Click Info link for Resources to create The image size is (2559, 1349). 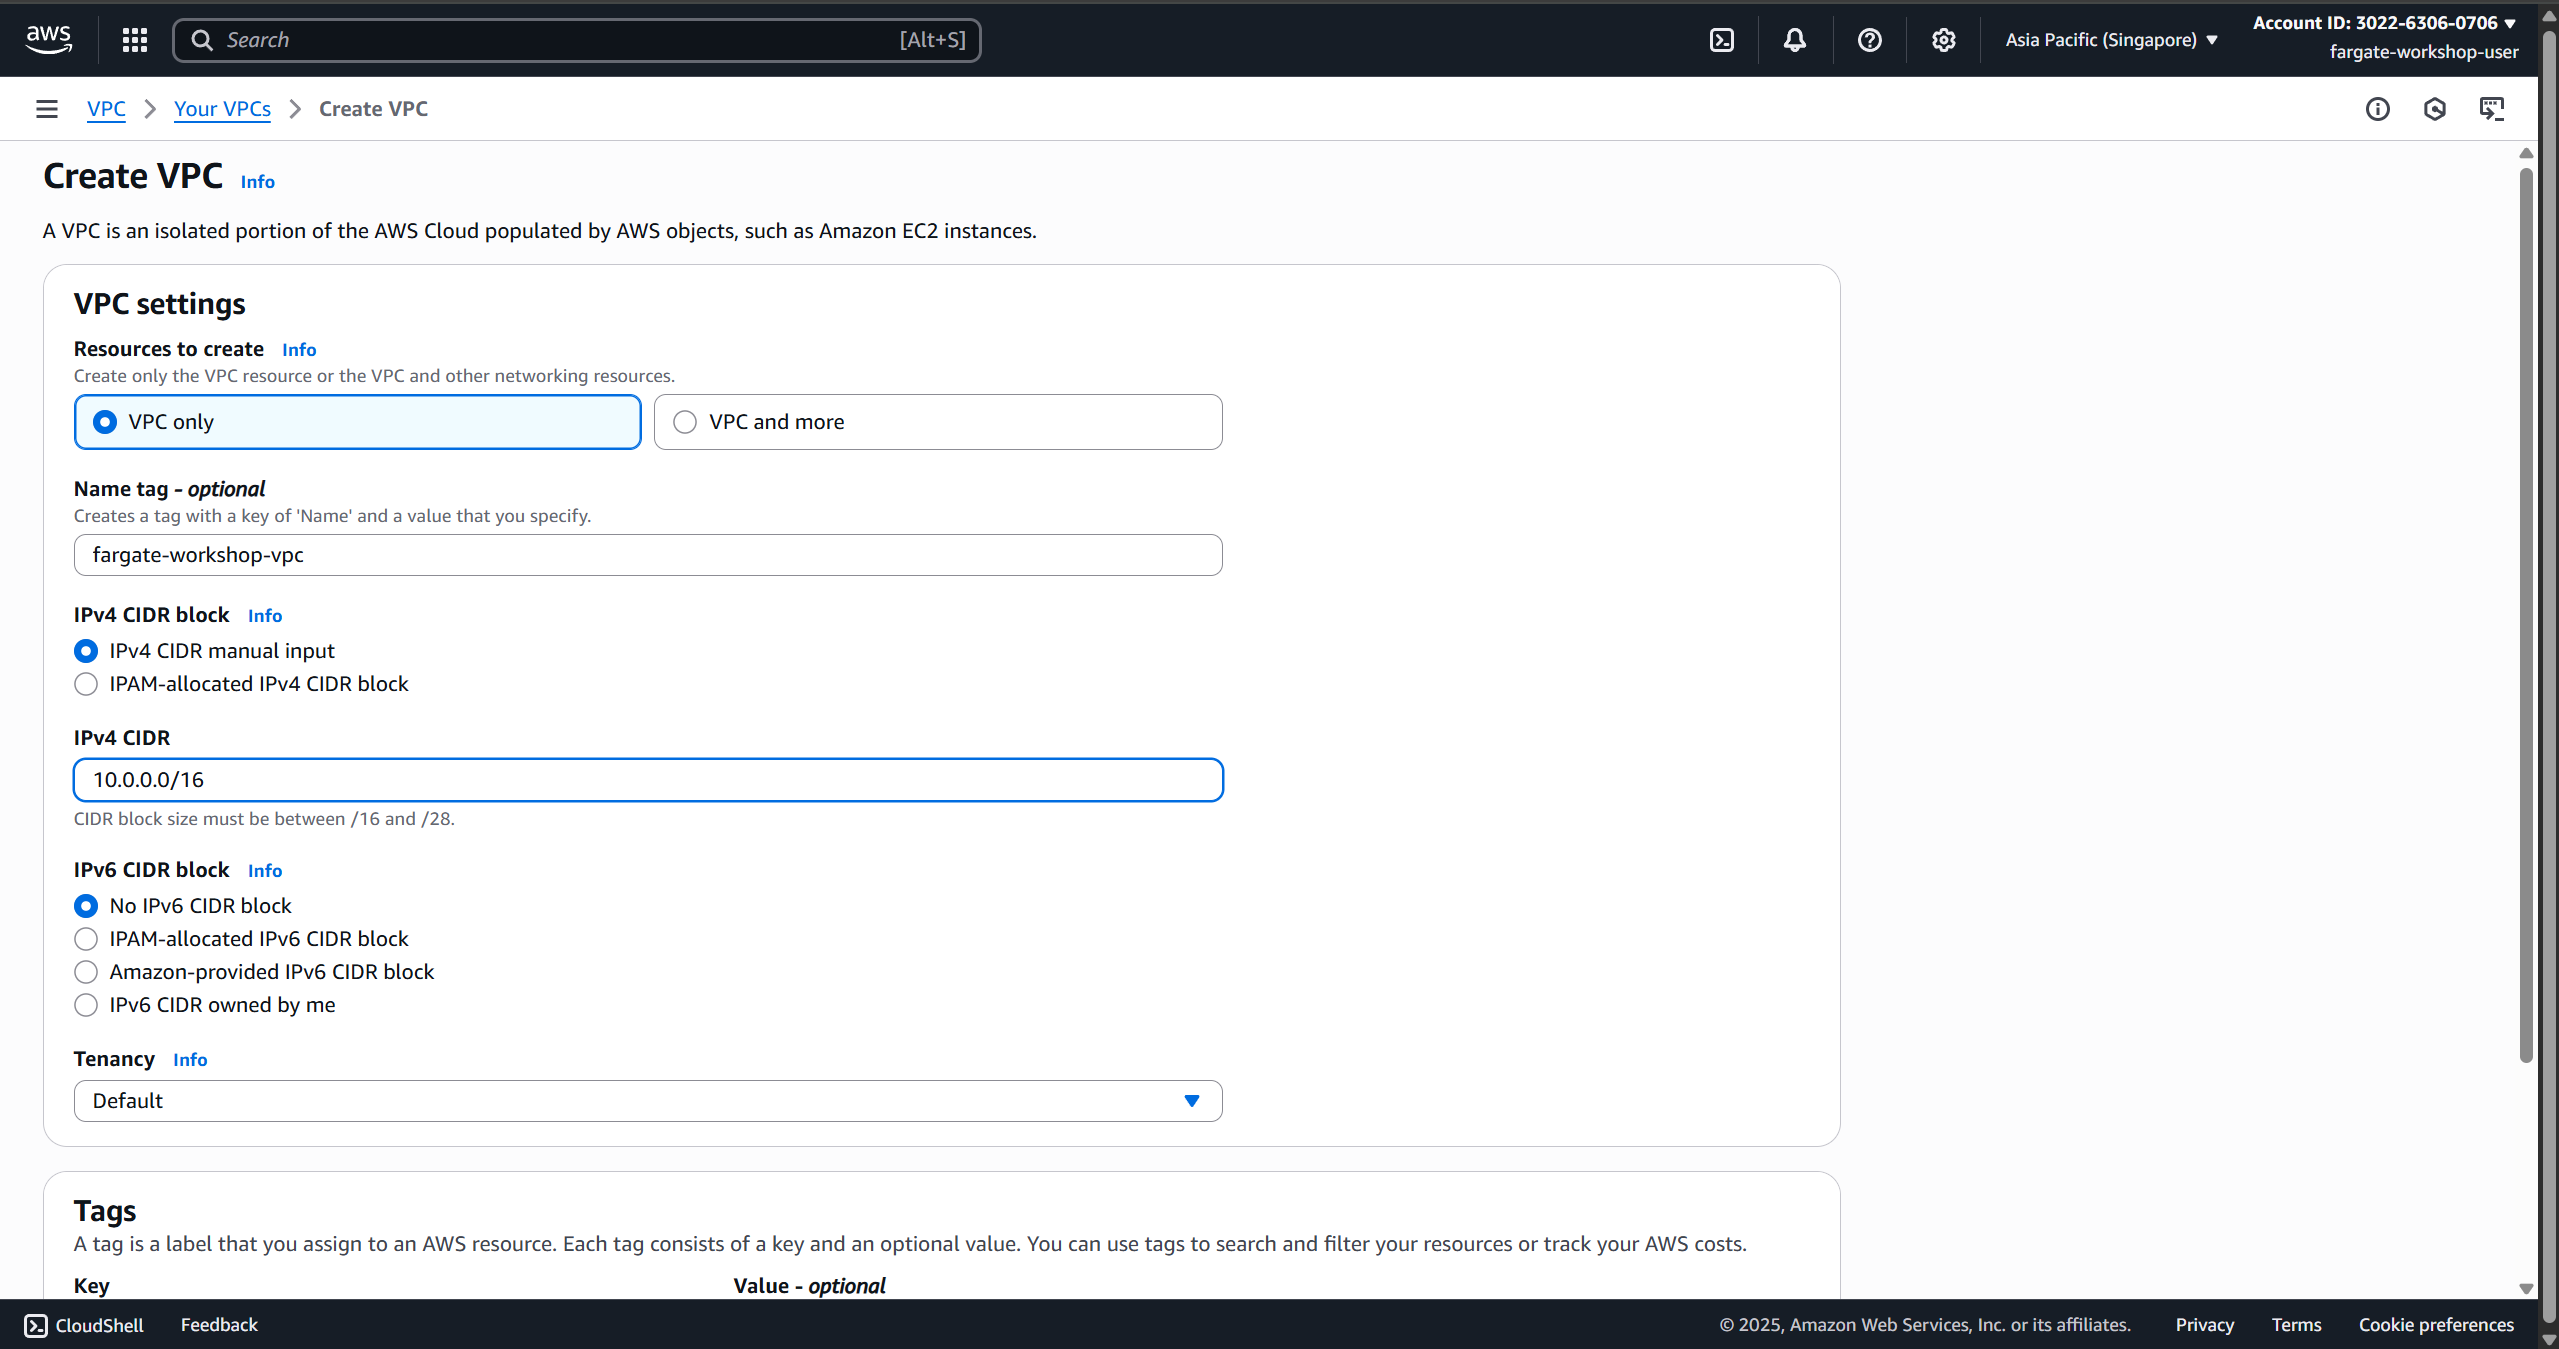pos(299,350)
